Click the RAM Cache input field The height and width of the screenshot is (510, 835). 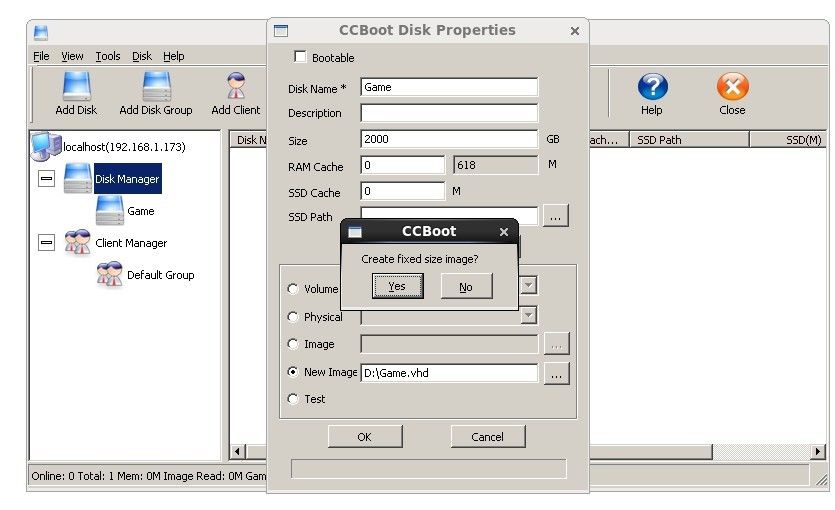(x=403, y=165)
